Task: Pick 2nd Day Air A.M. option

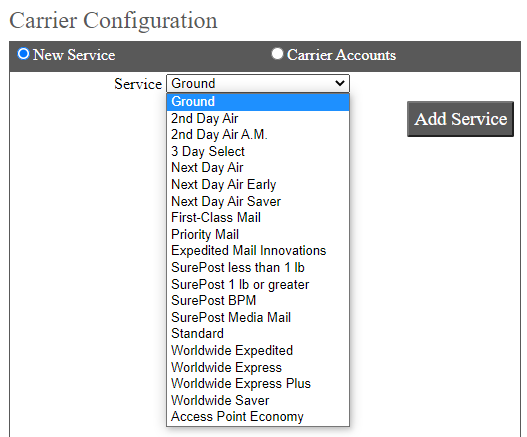Action: (258, 135)
